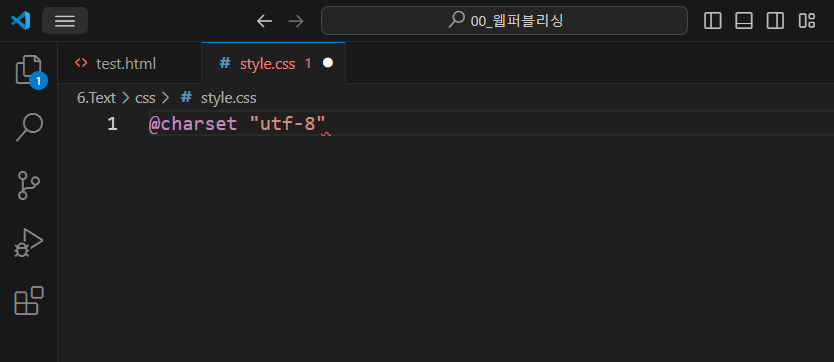Screen dimensions: 834x362
Task: Click the @charset keyword in line 1
Action: click(193, 124)
